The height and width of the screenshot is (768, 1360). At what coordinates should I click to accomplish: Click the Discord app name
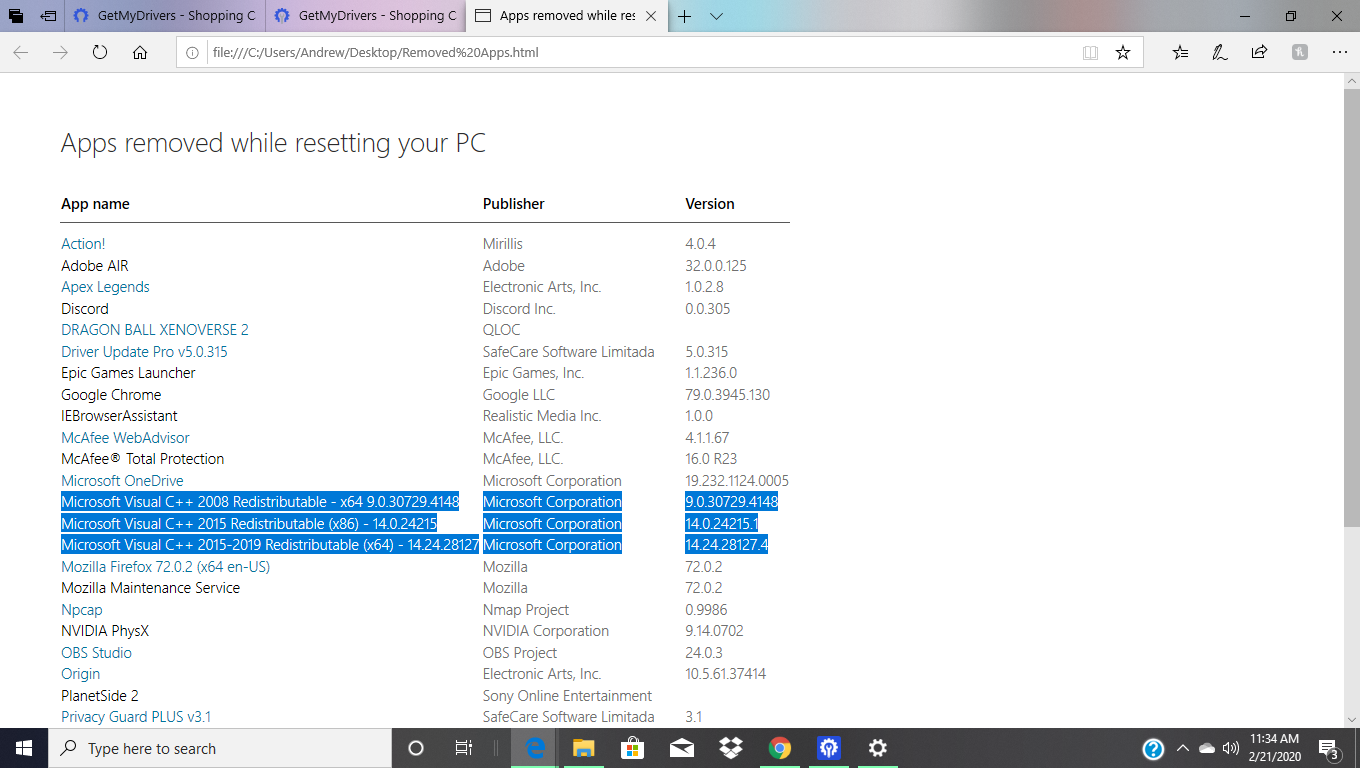[x=85, y=309]
